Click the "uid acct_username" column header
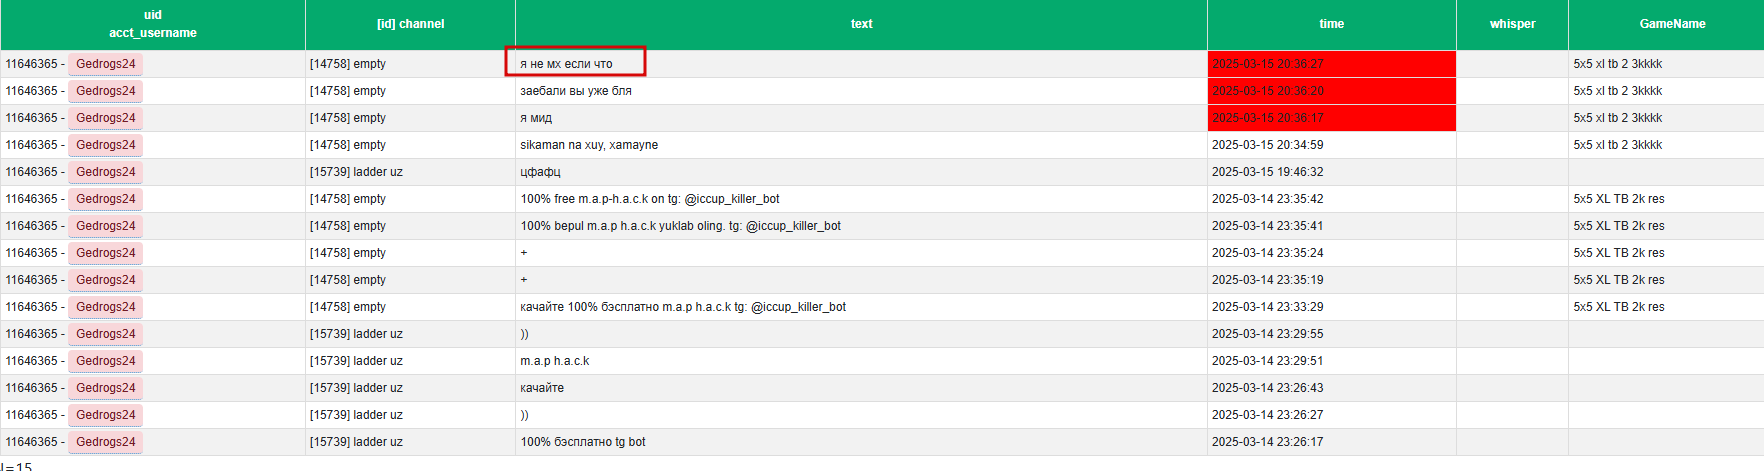The height and width of the screenshot is (471, 1764). (152, 24)
